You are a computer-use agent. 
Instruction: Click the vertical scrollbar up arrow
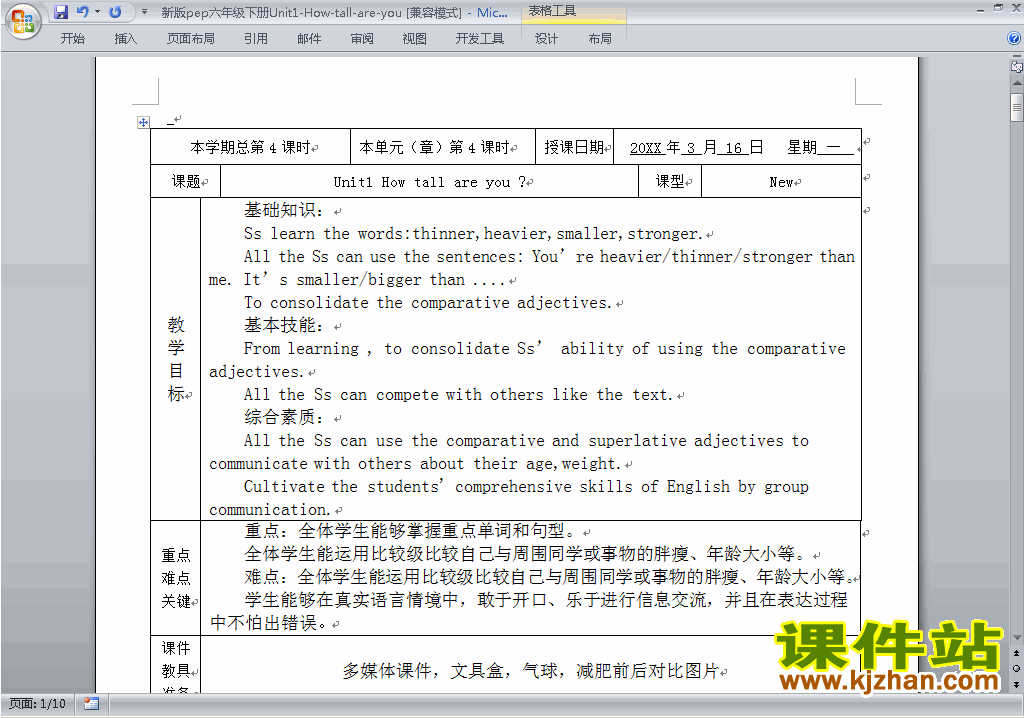pos(1017,84)
